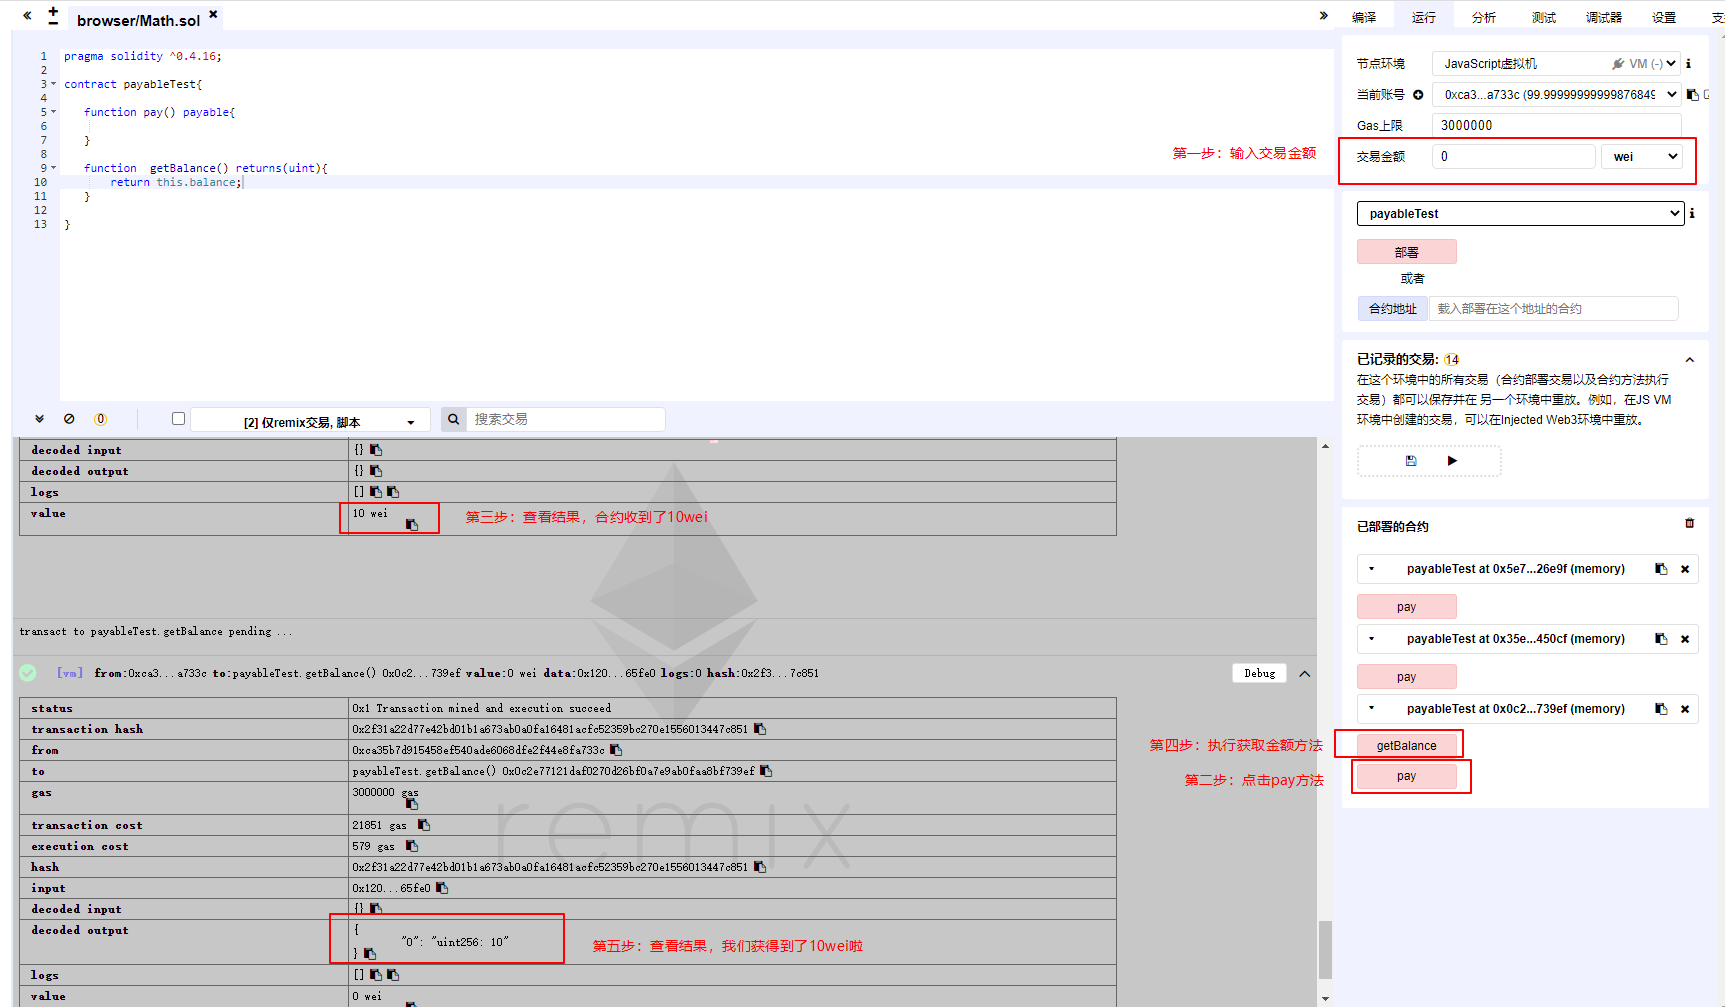Copy the transaction hash value in lower log
The height and width of the screenshot is (1007, 1725).
[x=760, y=729]
